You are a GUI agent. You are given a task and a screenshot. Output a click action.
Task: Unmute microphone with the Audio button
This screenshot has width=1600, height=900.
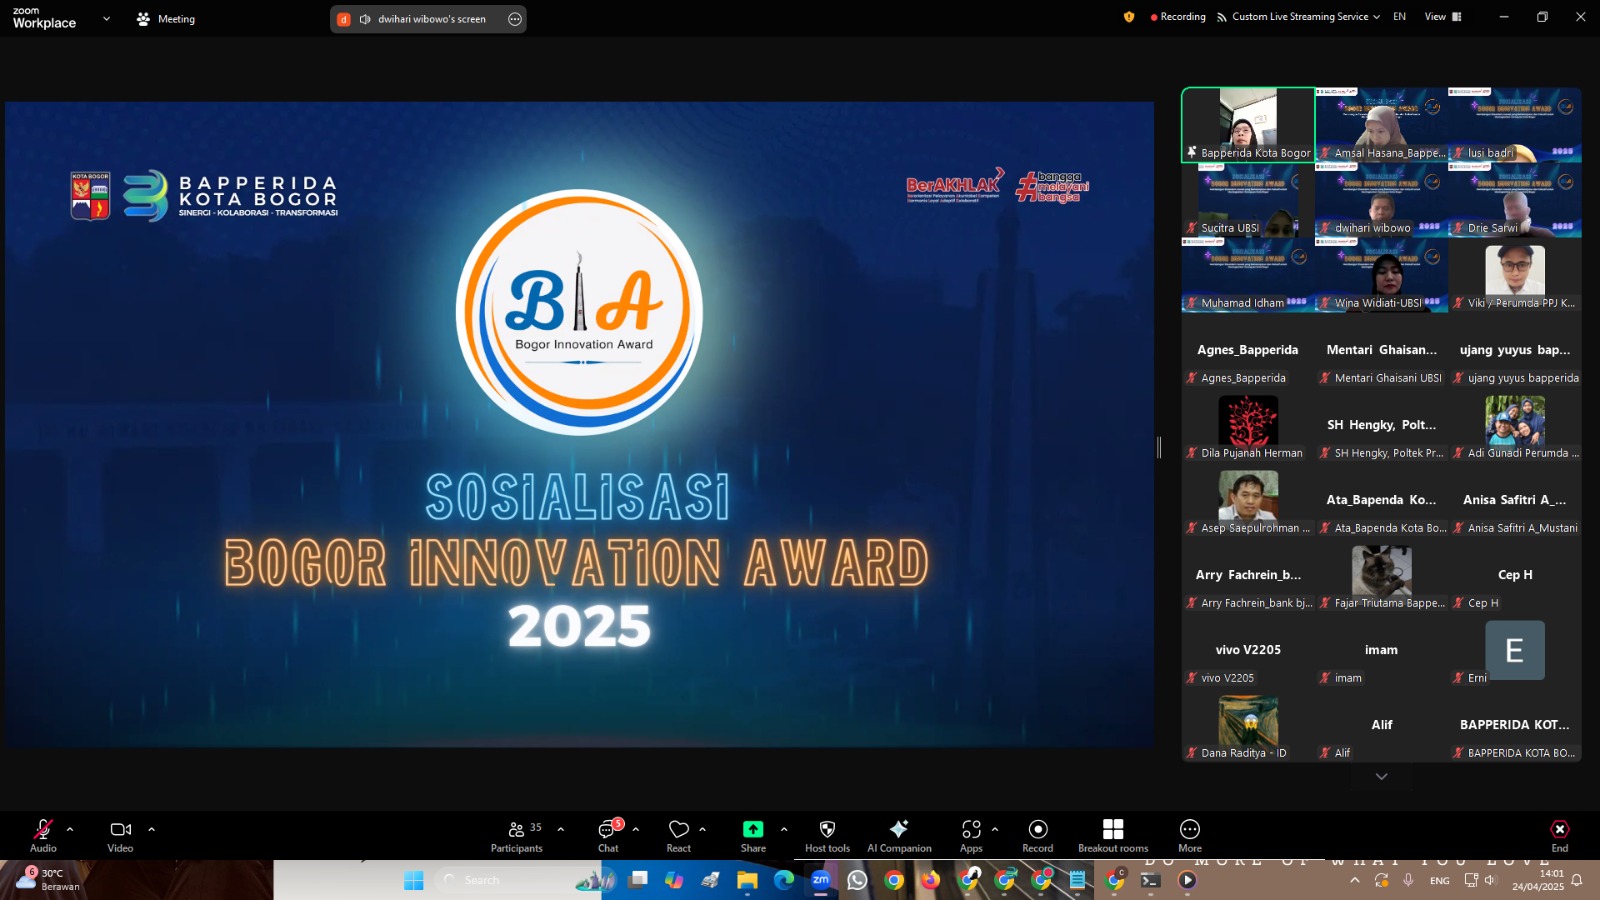pyautogui.click(x=43, y=835)
